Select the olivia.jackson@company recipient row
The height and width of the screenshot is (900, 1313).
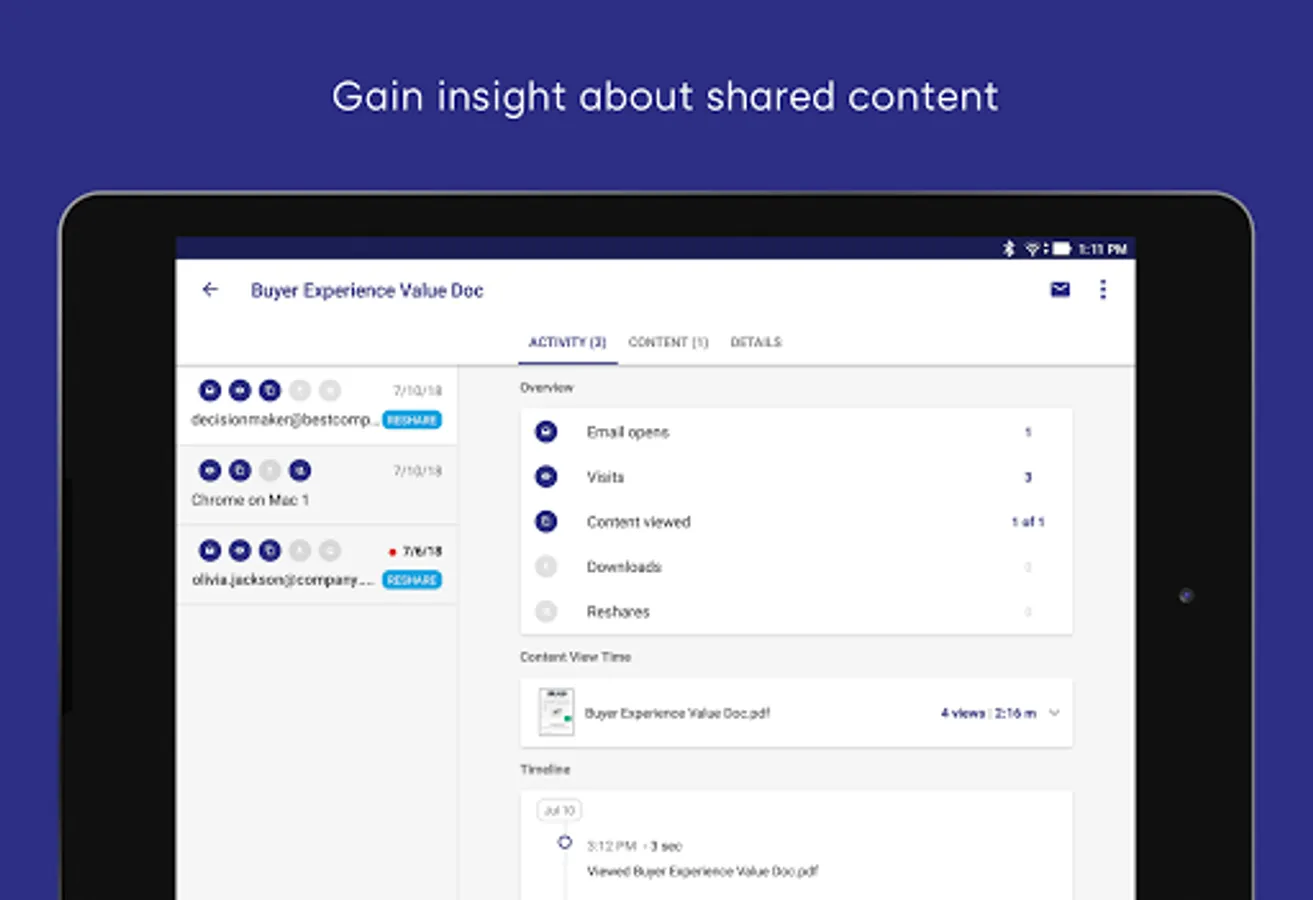(317, 565)
